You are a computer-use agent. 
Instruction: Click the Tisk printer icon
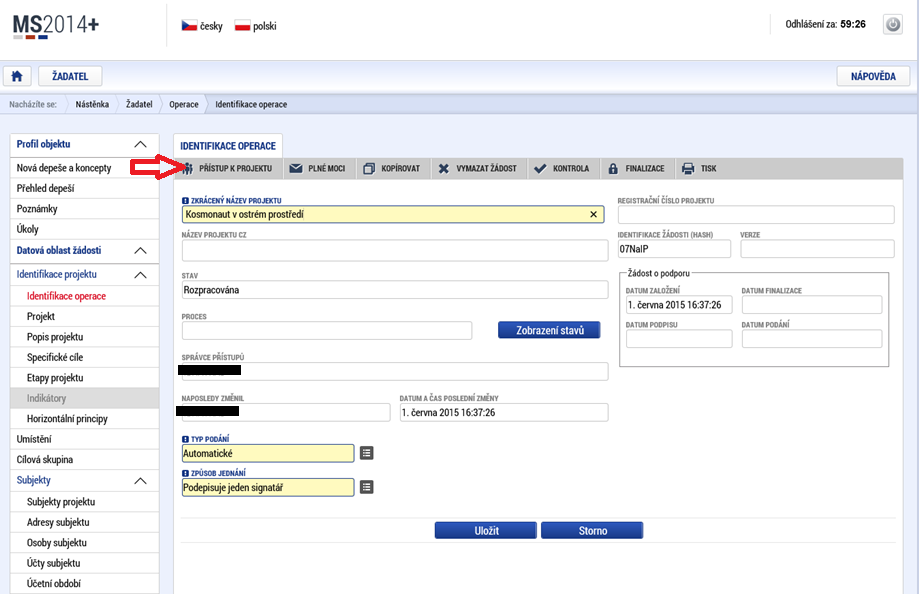pos(688,169)
